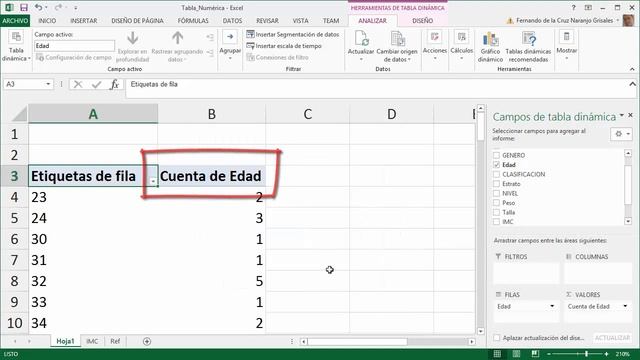Open the Cálculos menu button
The image size is (640, 360).
[462, 46]
